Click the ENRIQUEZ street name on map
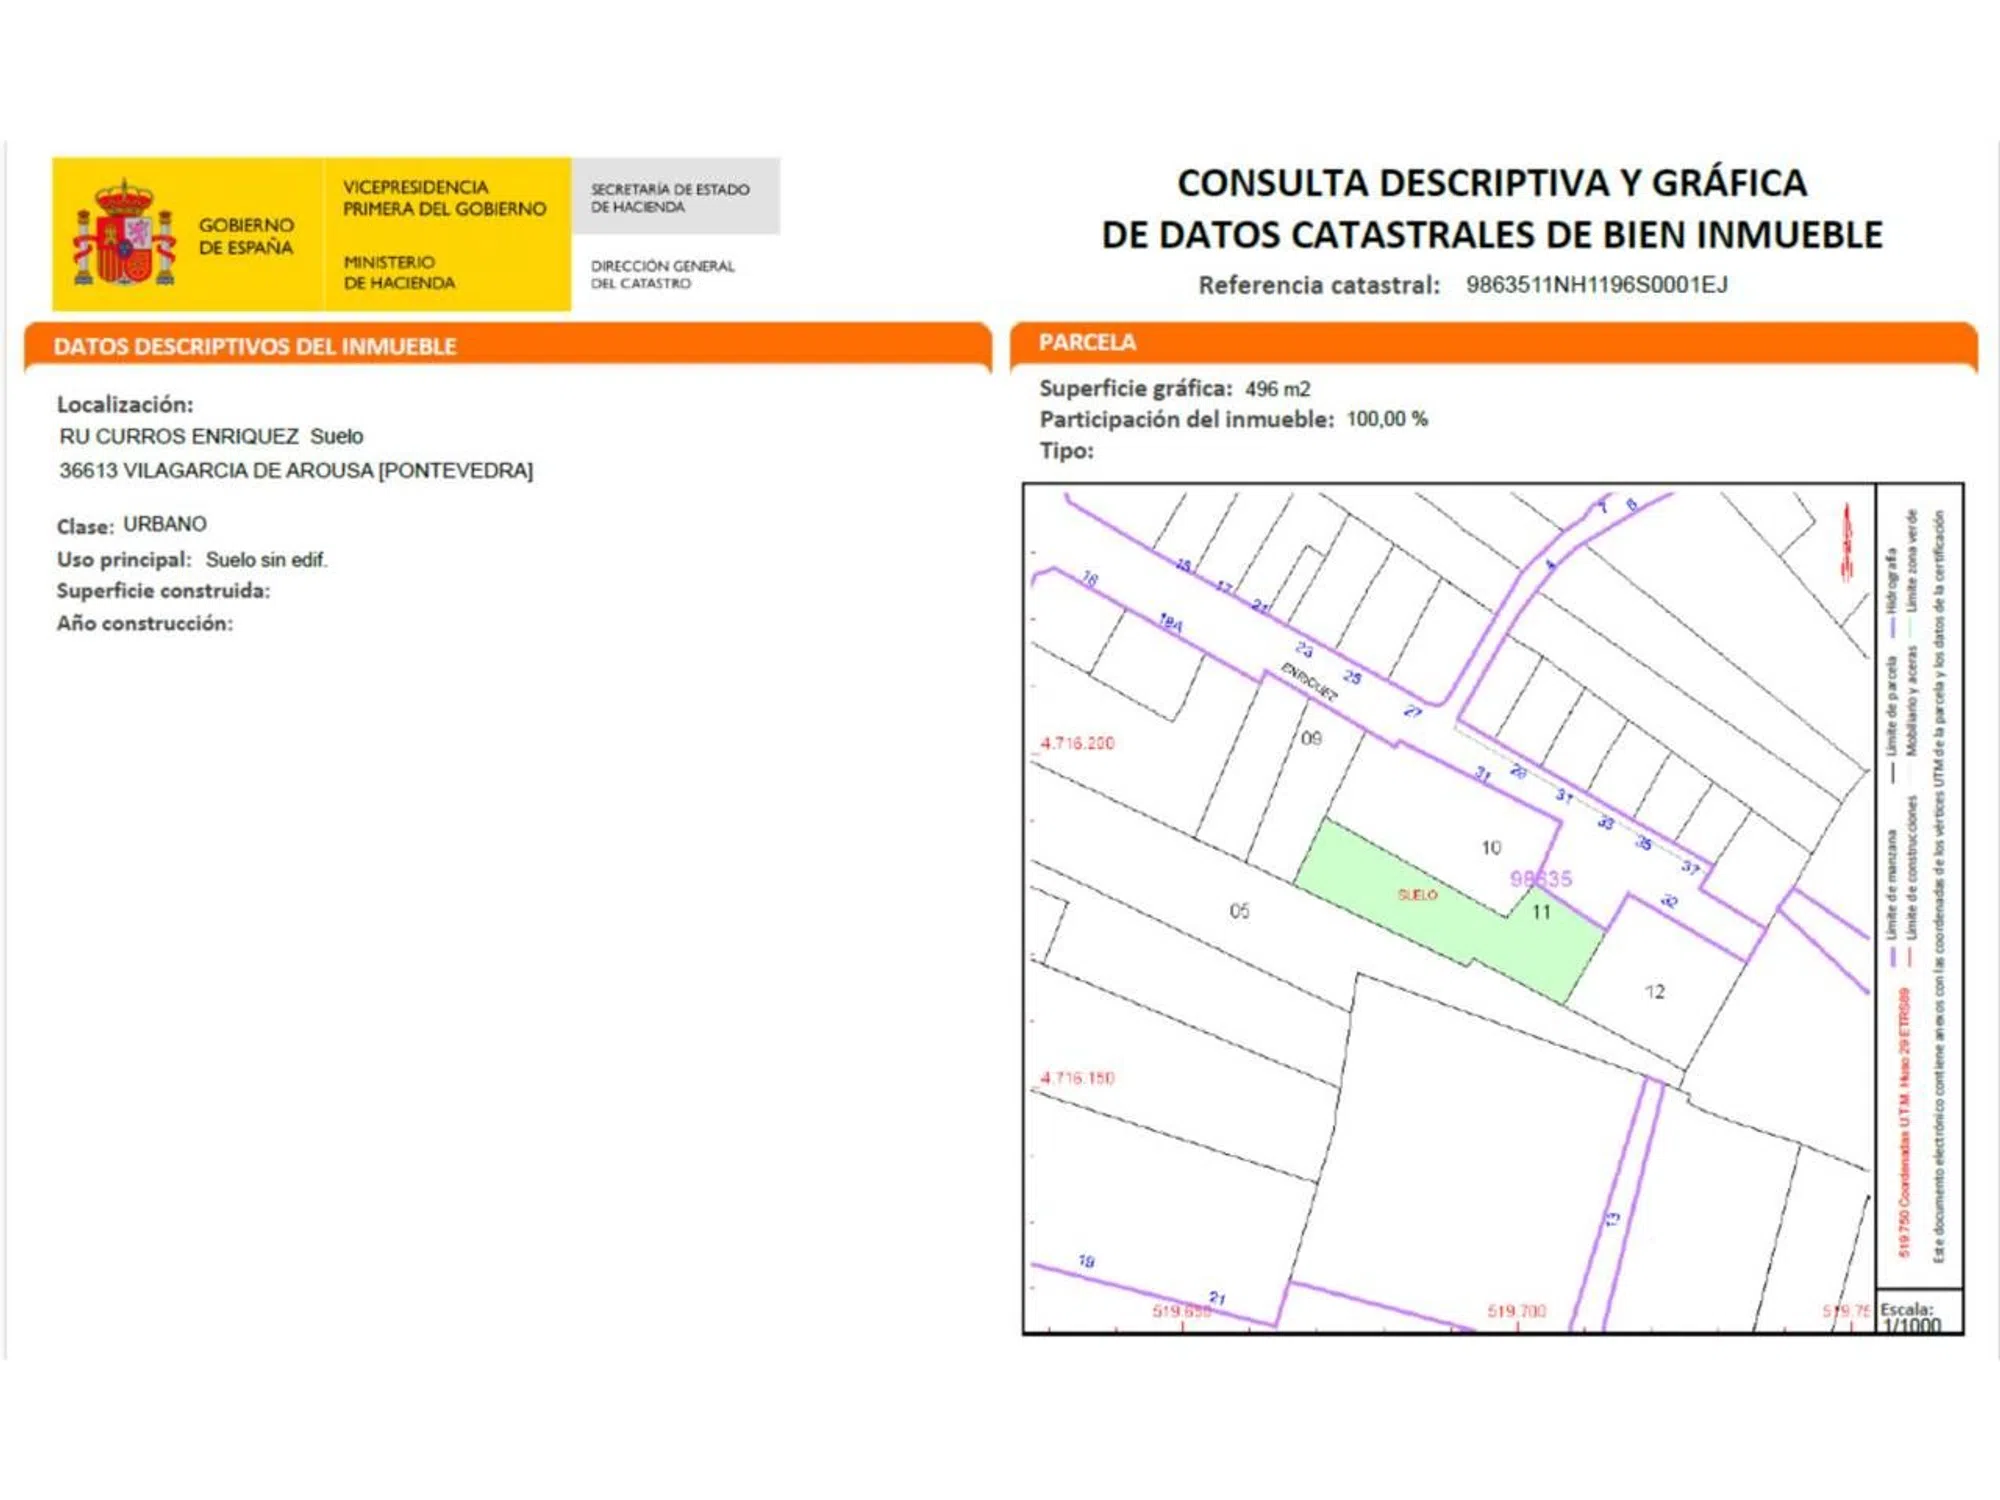 [x=1309, y=682]
